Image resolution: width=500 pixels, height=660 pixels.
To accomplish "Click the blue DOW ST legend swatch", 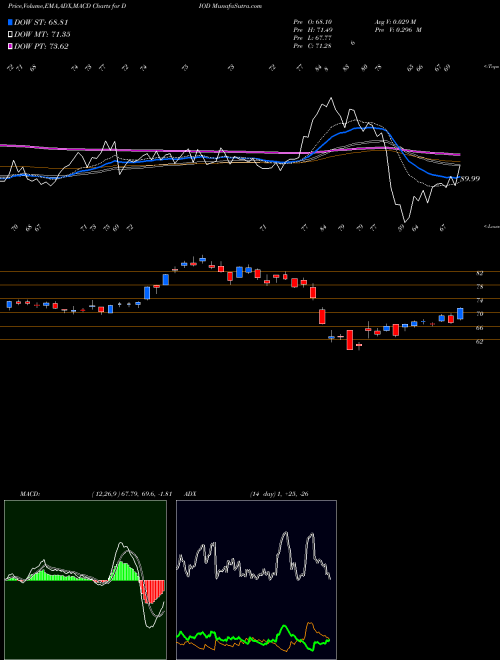I will pyautogui.click(x=10, y=22).
